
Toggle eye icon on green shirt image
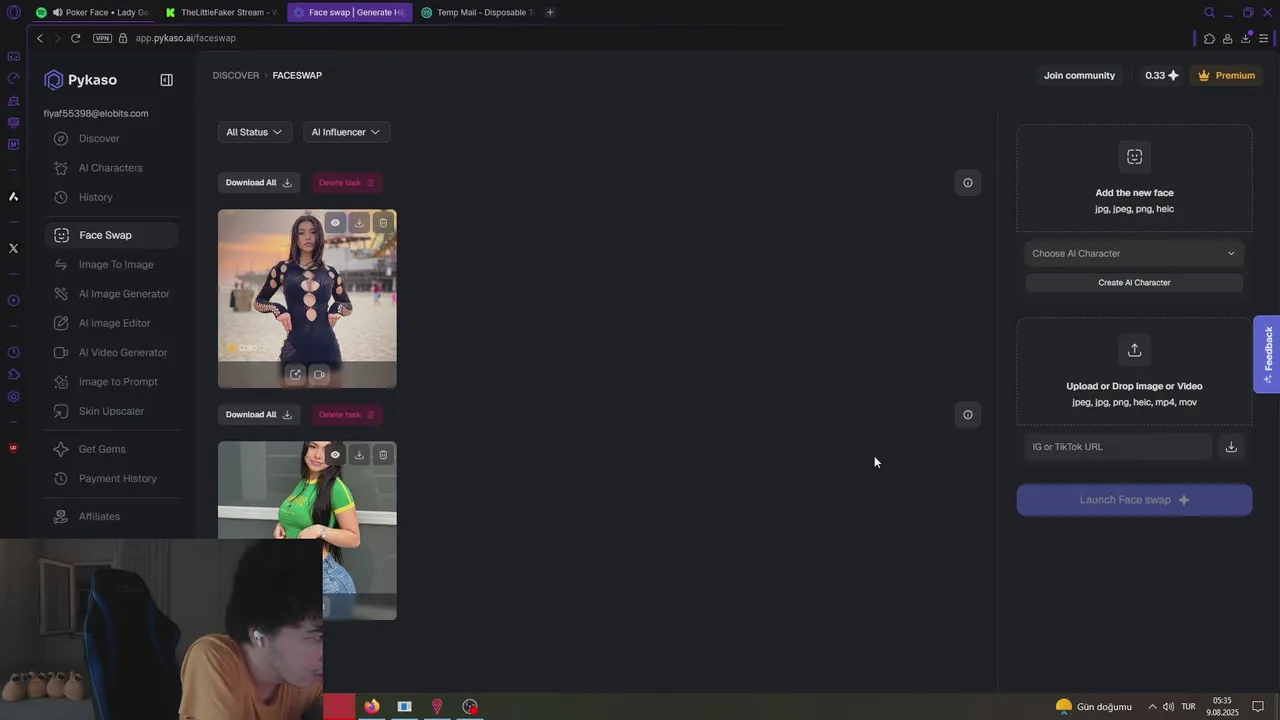coord(335,455)
